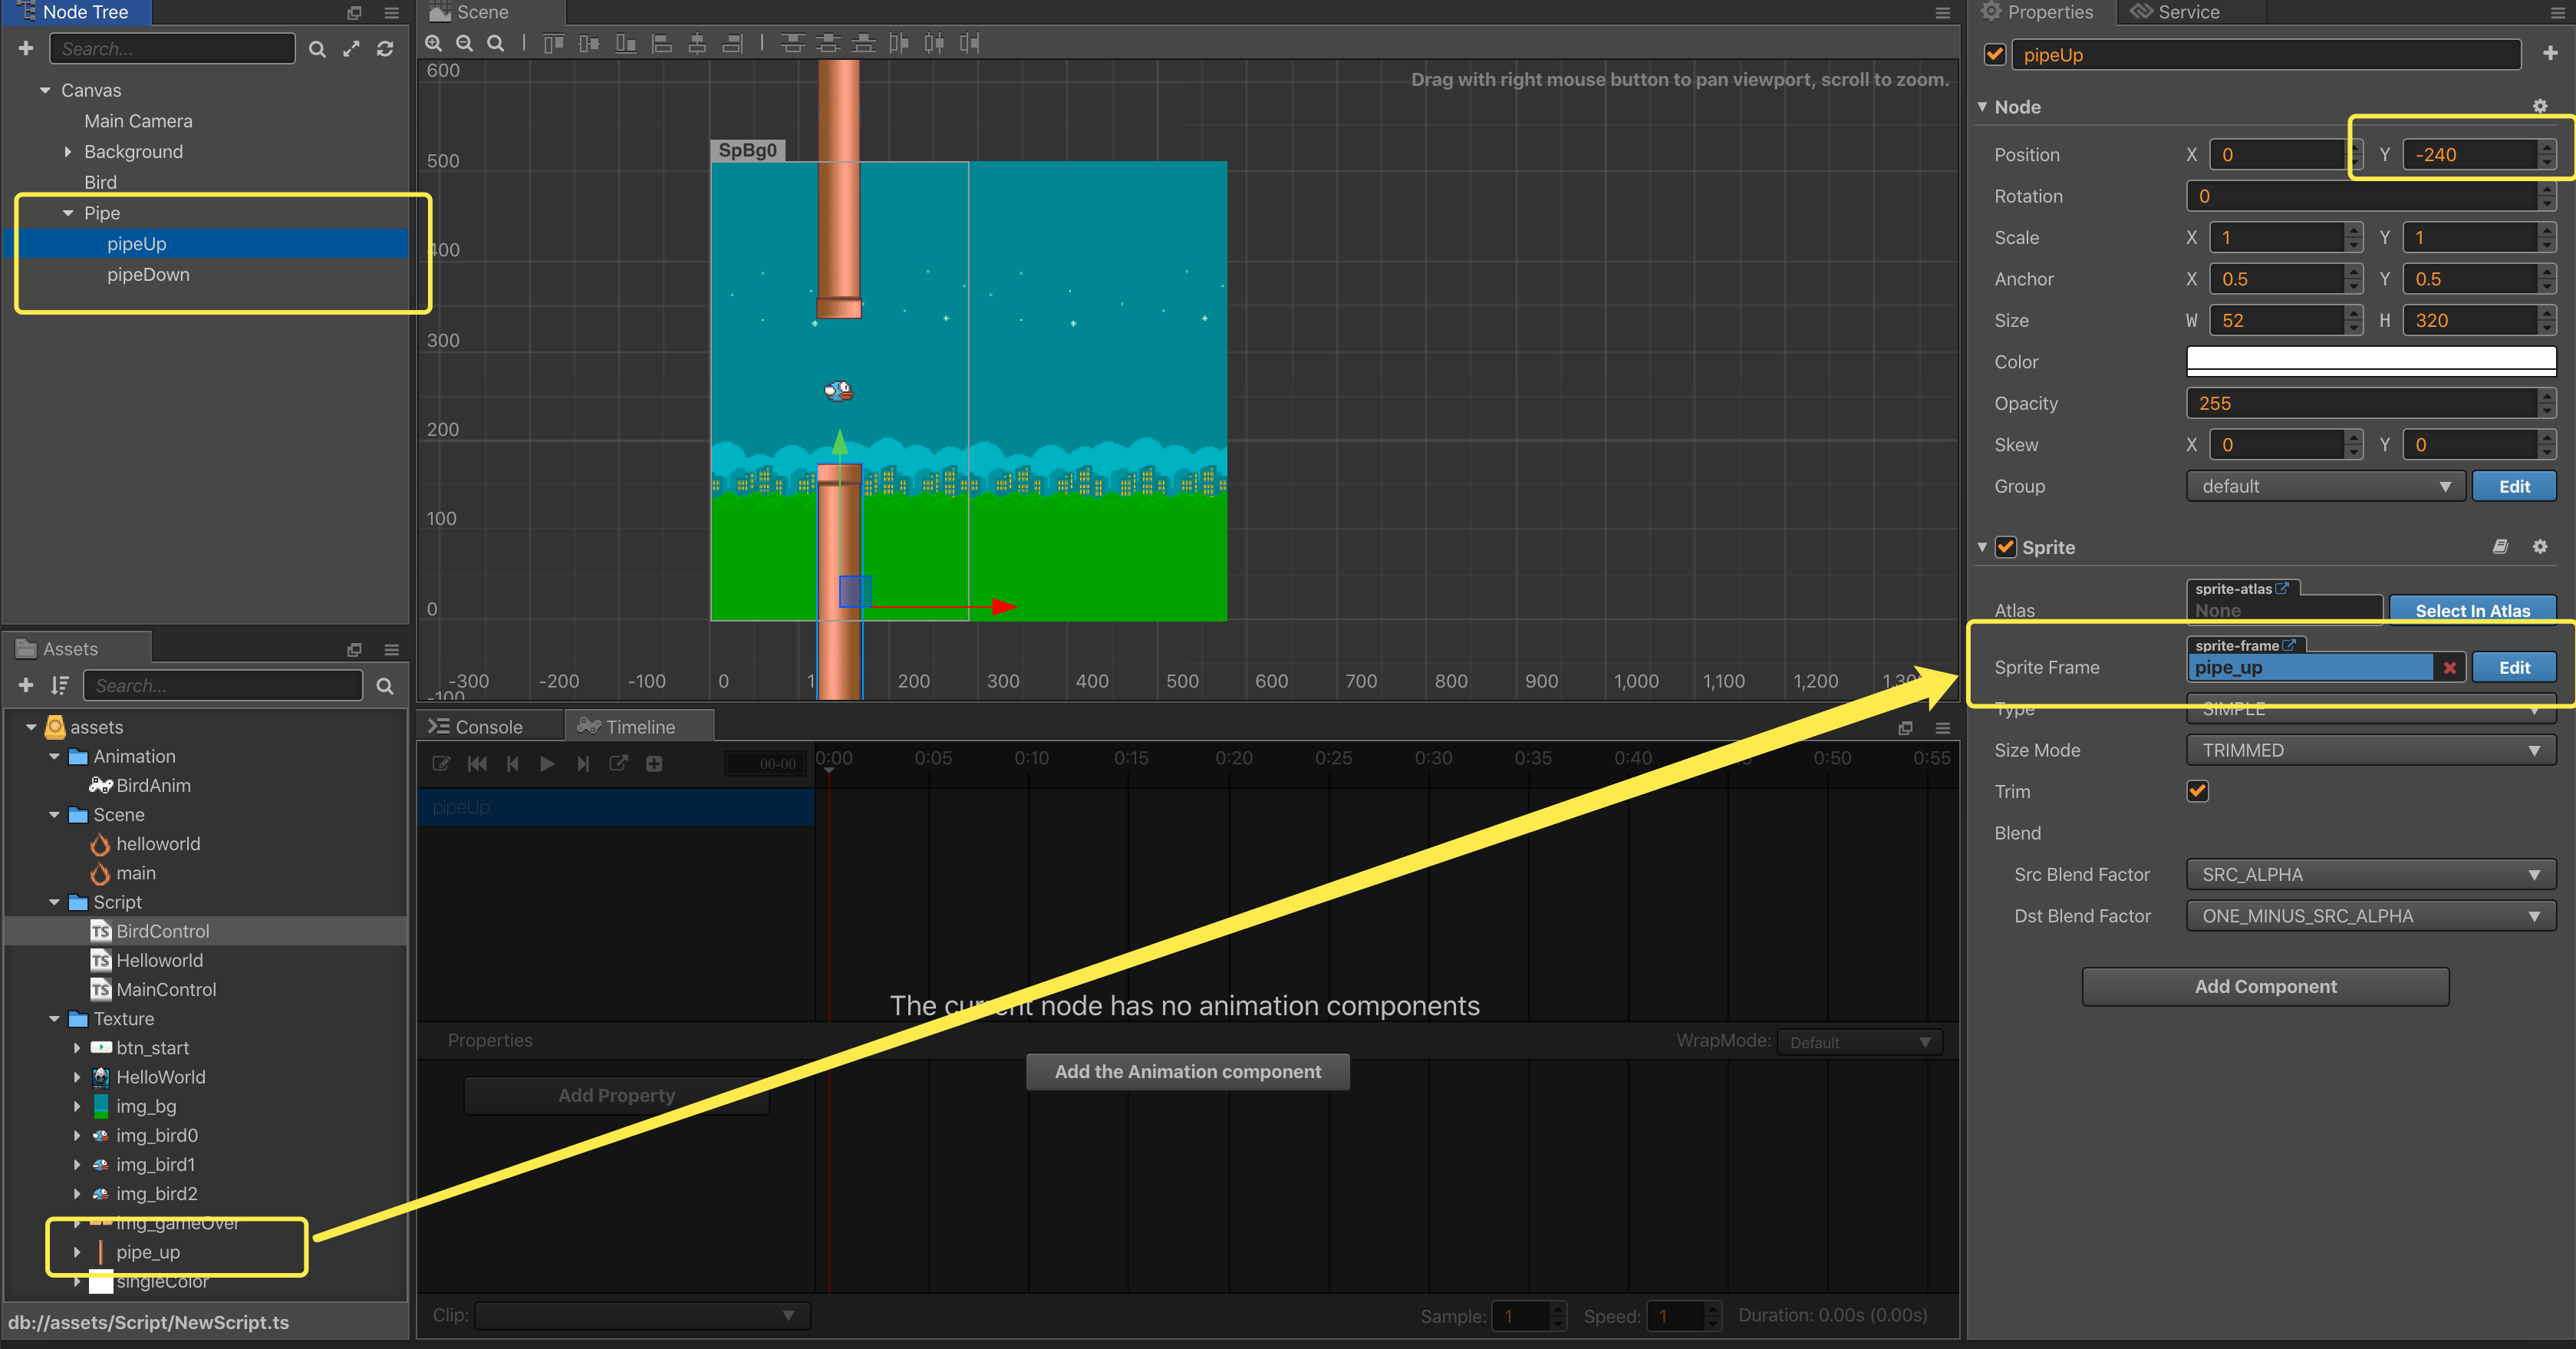This screenshot has width=2576, height=1349.
Task: Distribute nodes by top edges
Action: click(792, 43)
